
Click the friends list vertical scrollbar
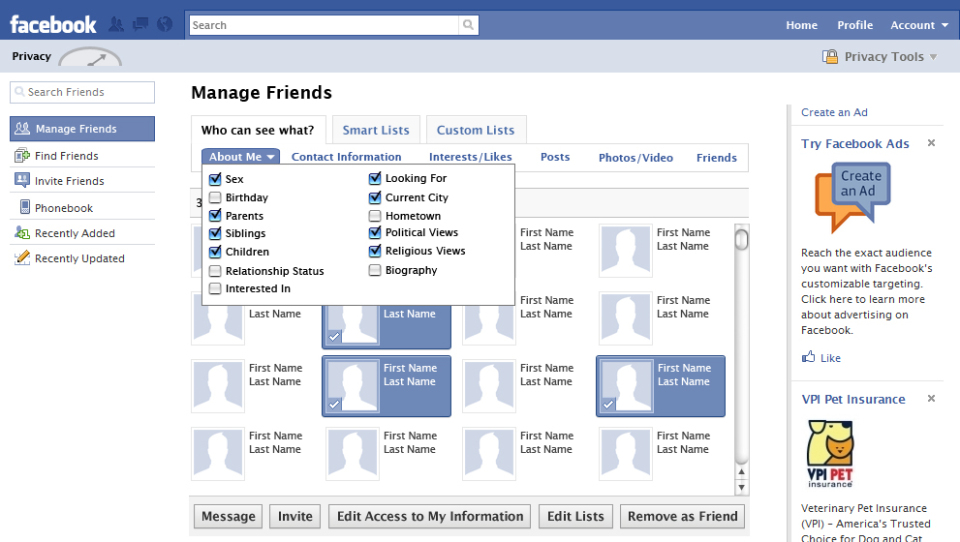(741, 360)
